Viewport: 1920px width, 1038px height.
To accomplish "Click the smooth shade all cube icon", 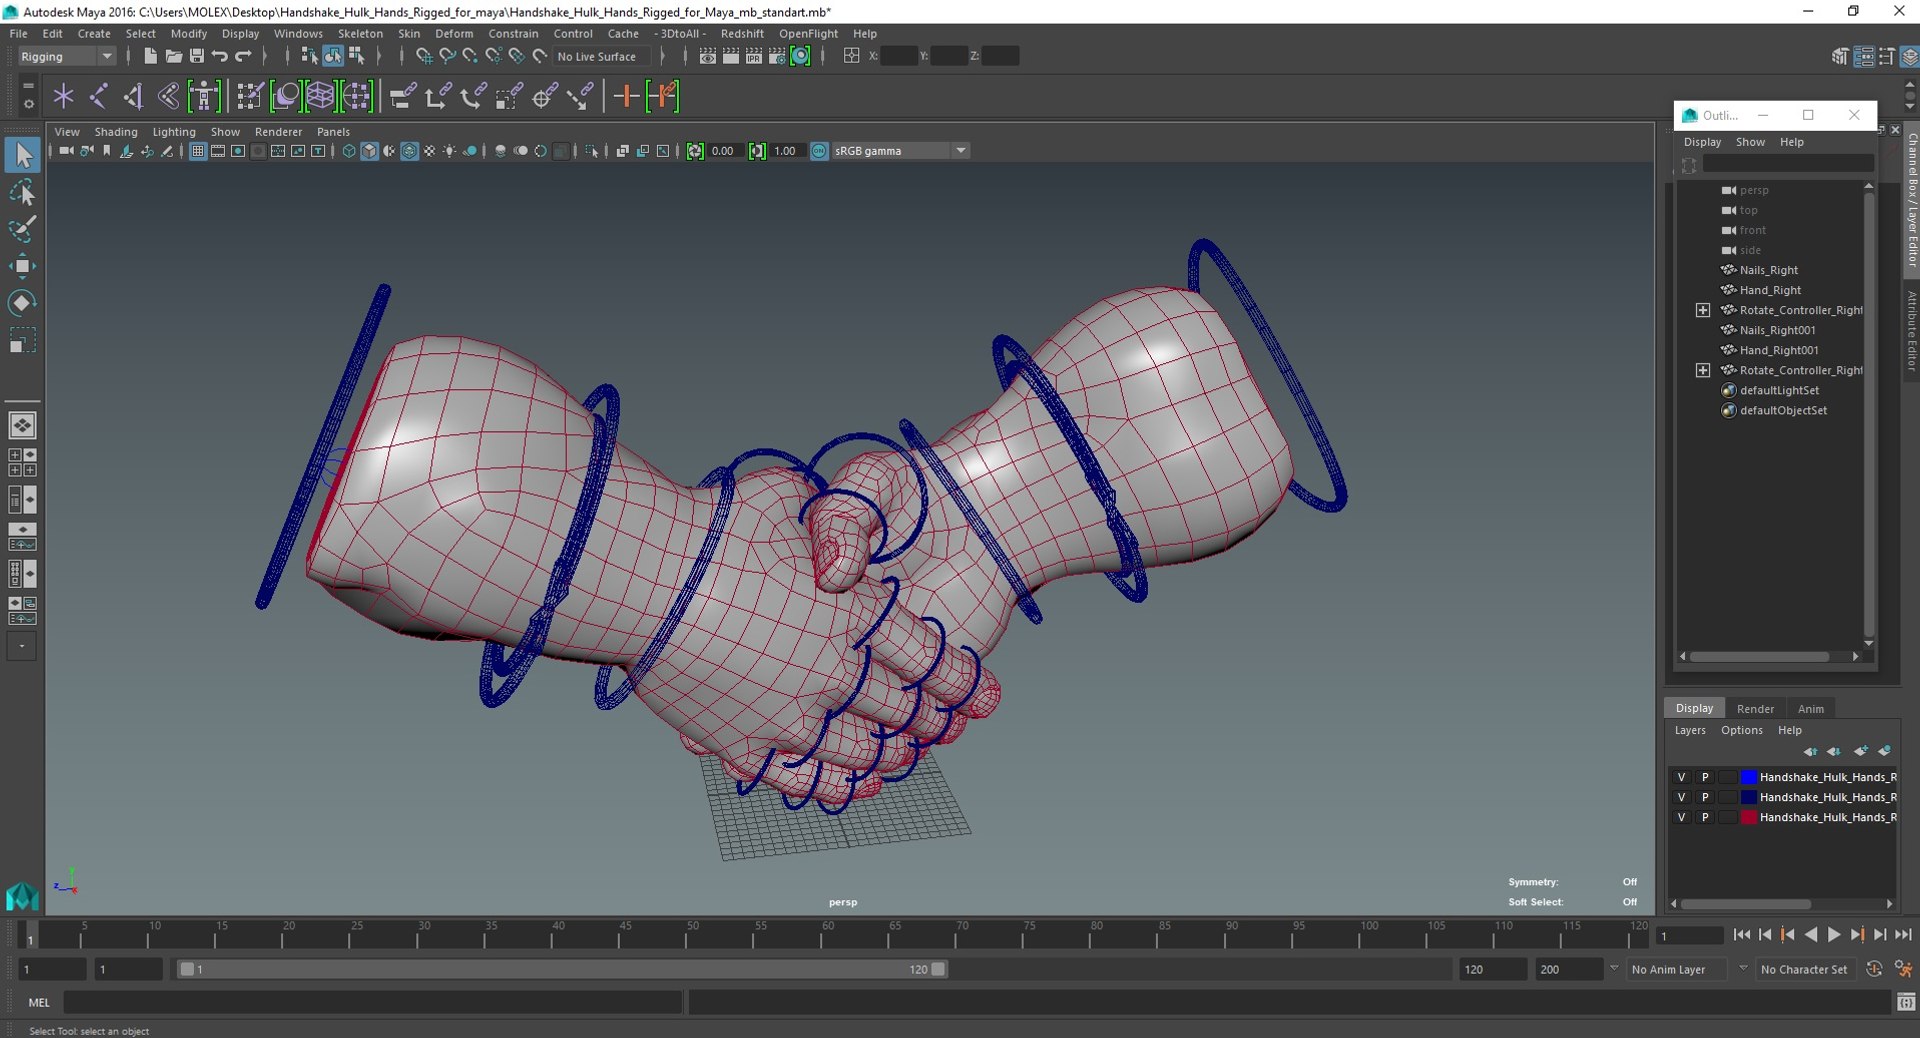I will tap(369, 151).
